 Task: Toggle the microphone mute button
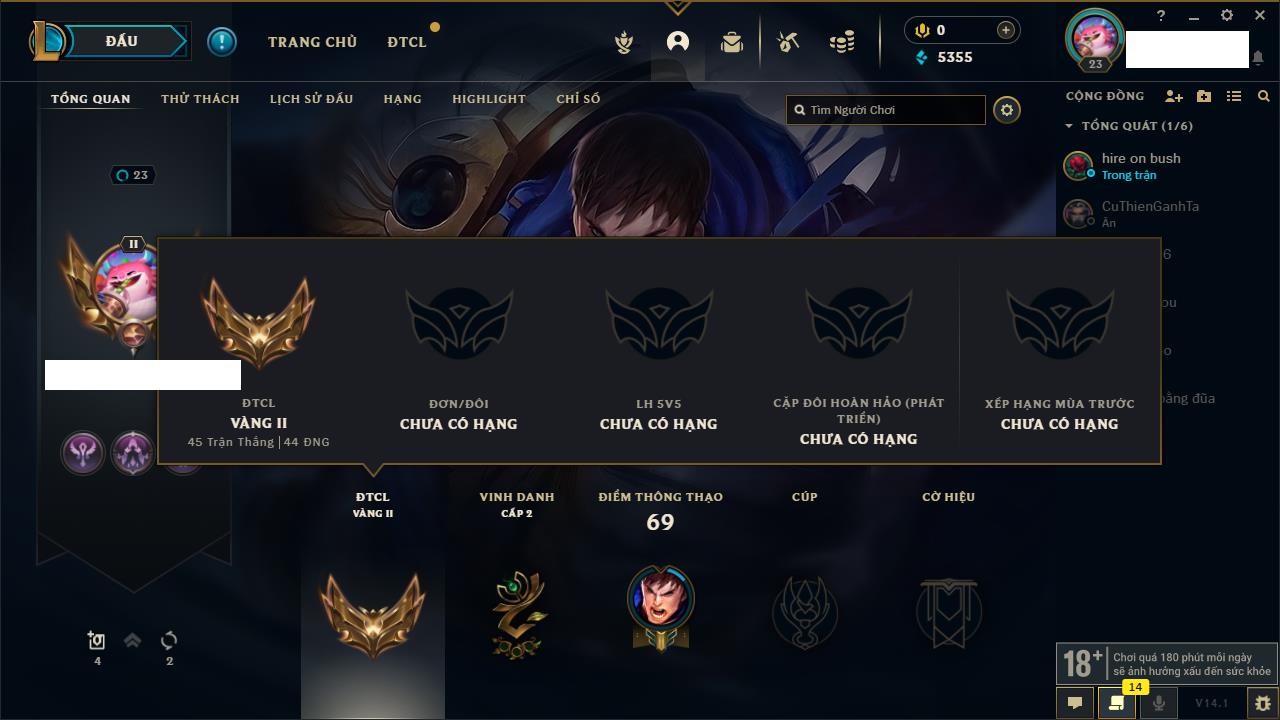(1158, 703)
